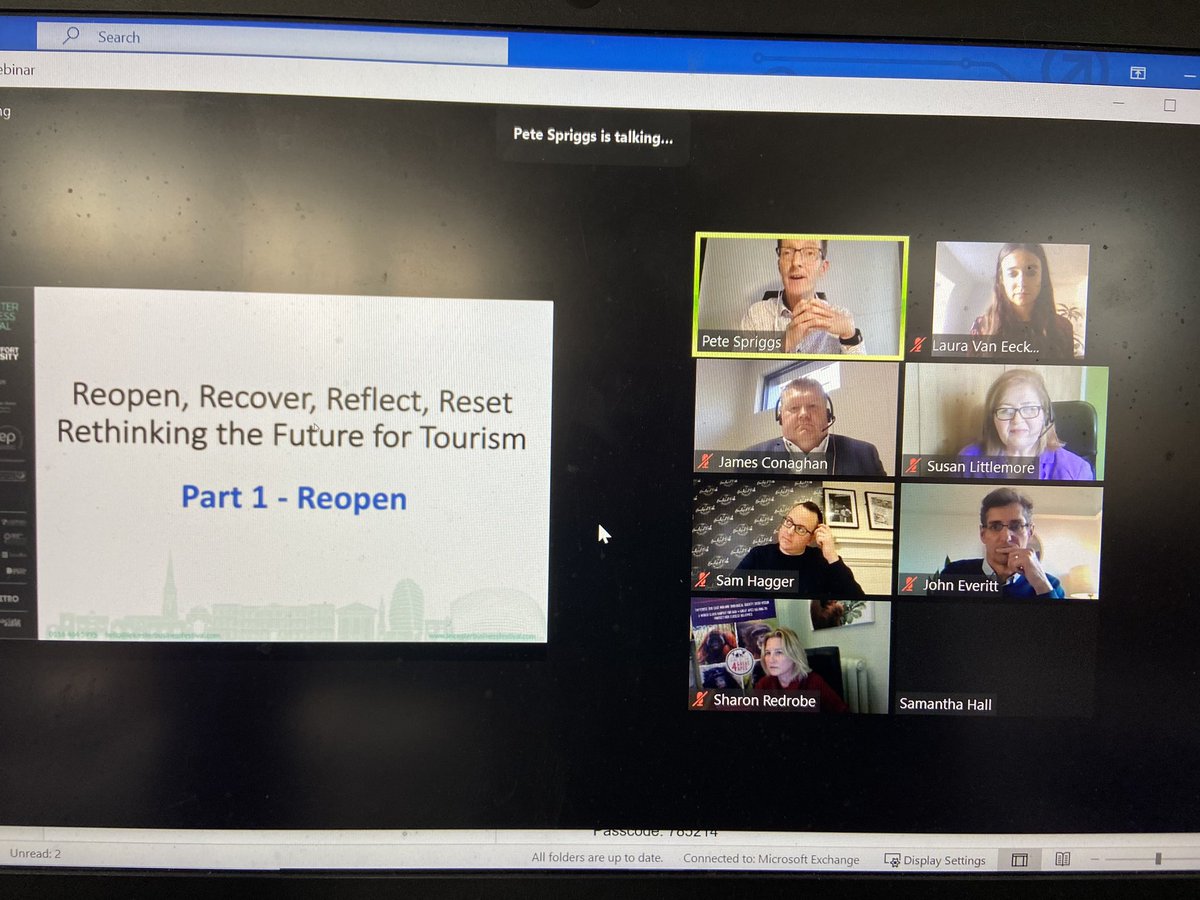Click the muted mic icon next to Susan Littlemore

[x=912, y=466]
